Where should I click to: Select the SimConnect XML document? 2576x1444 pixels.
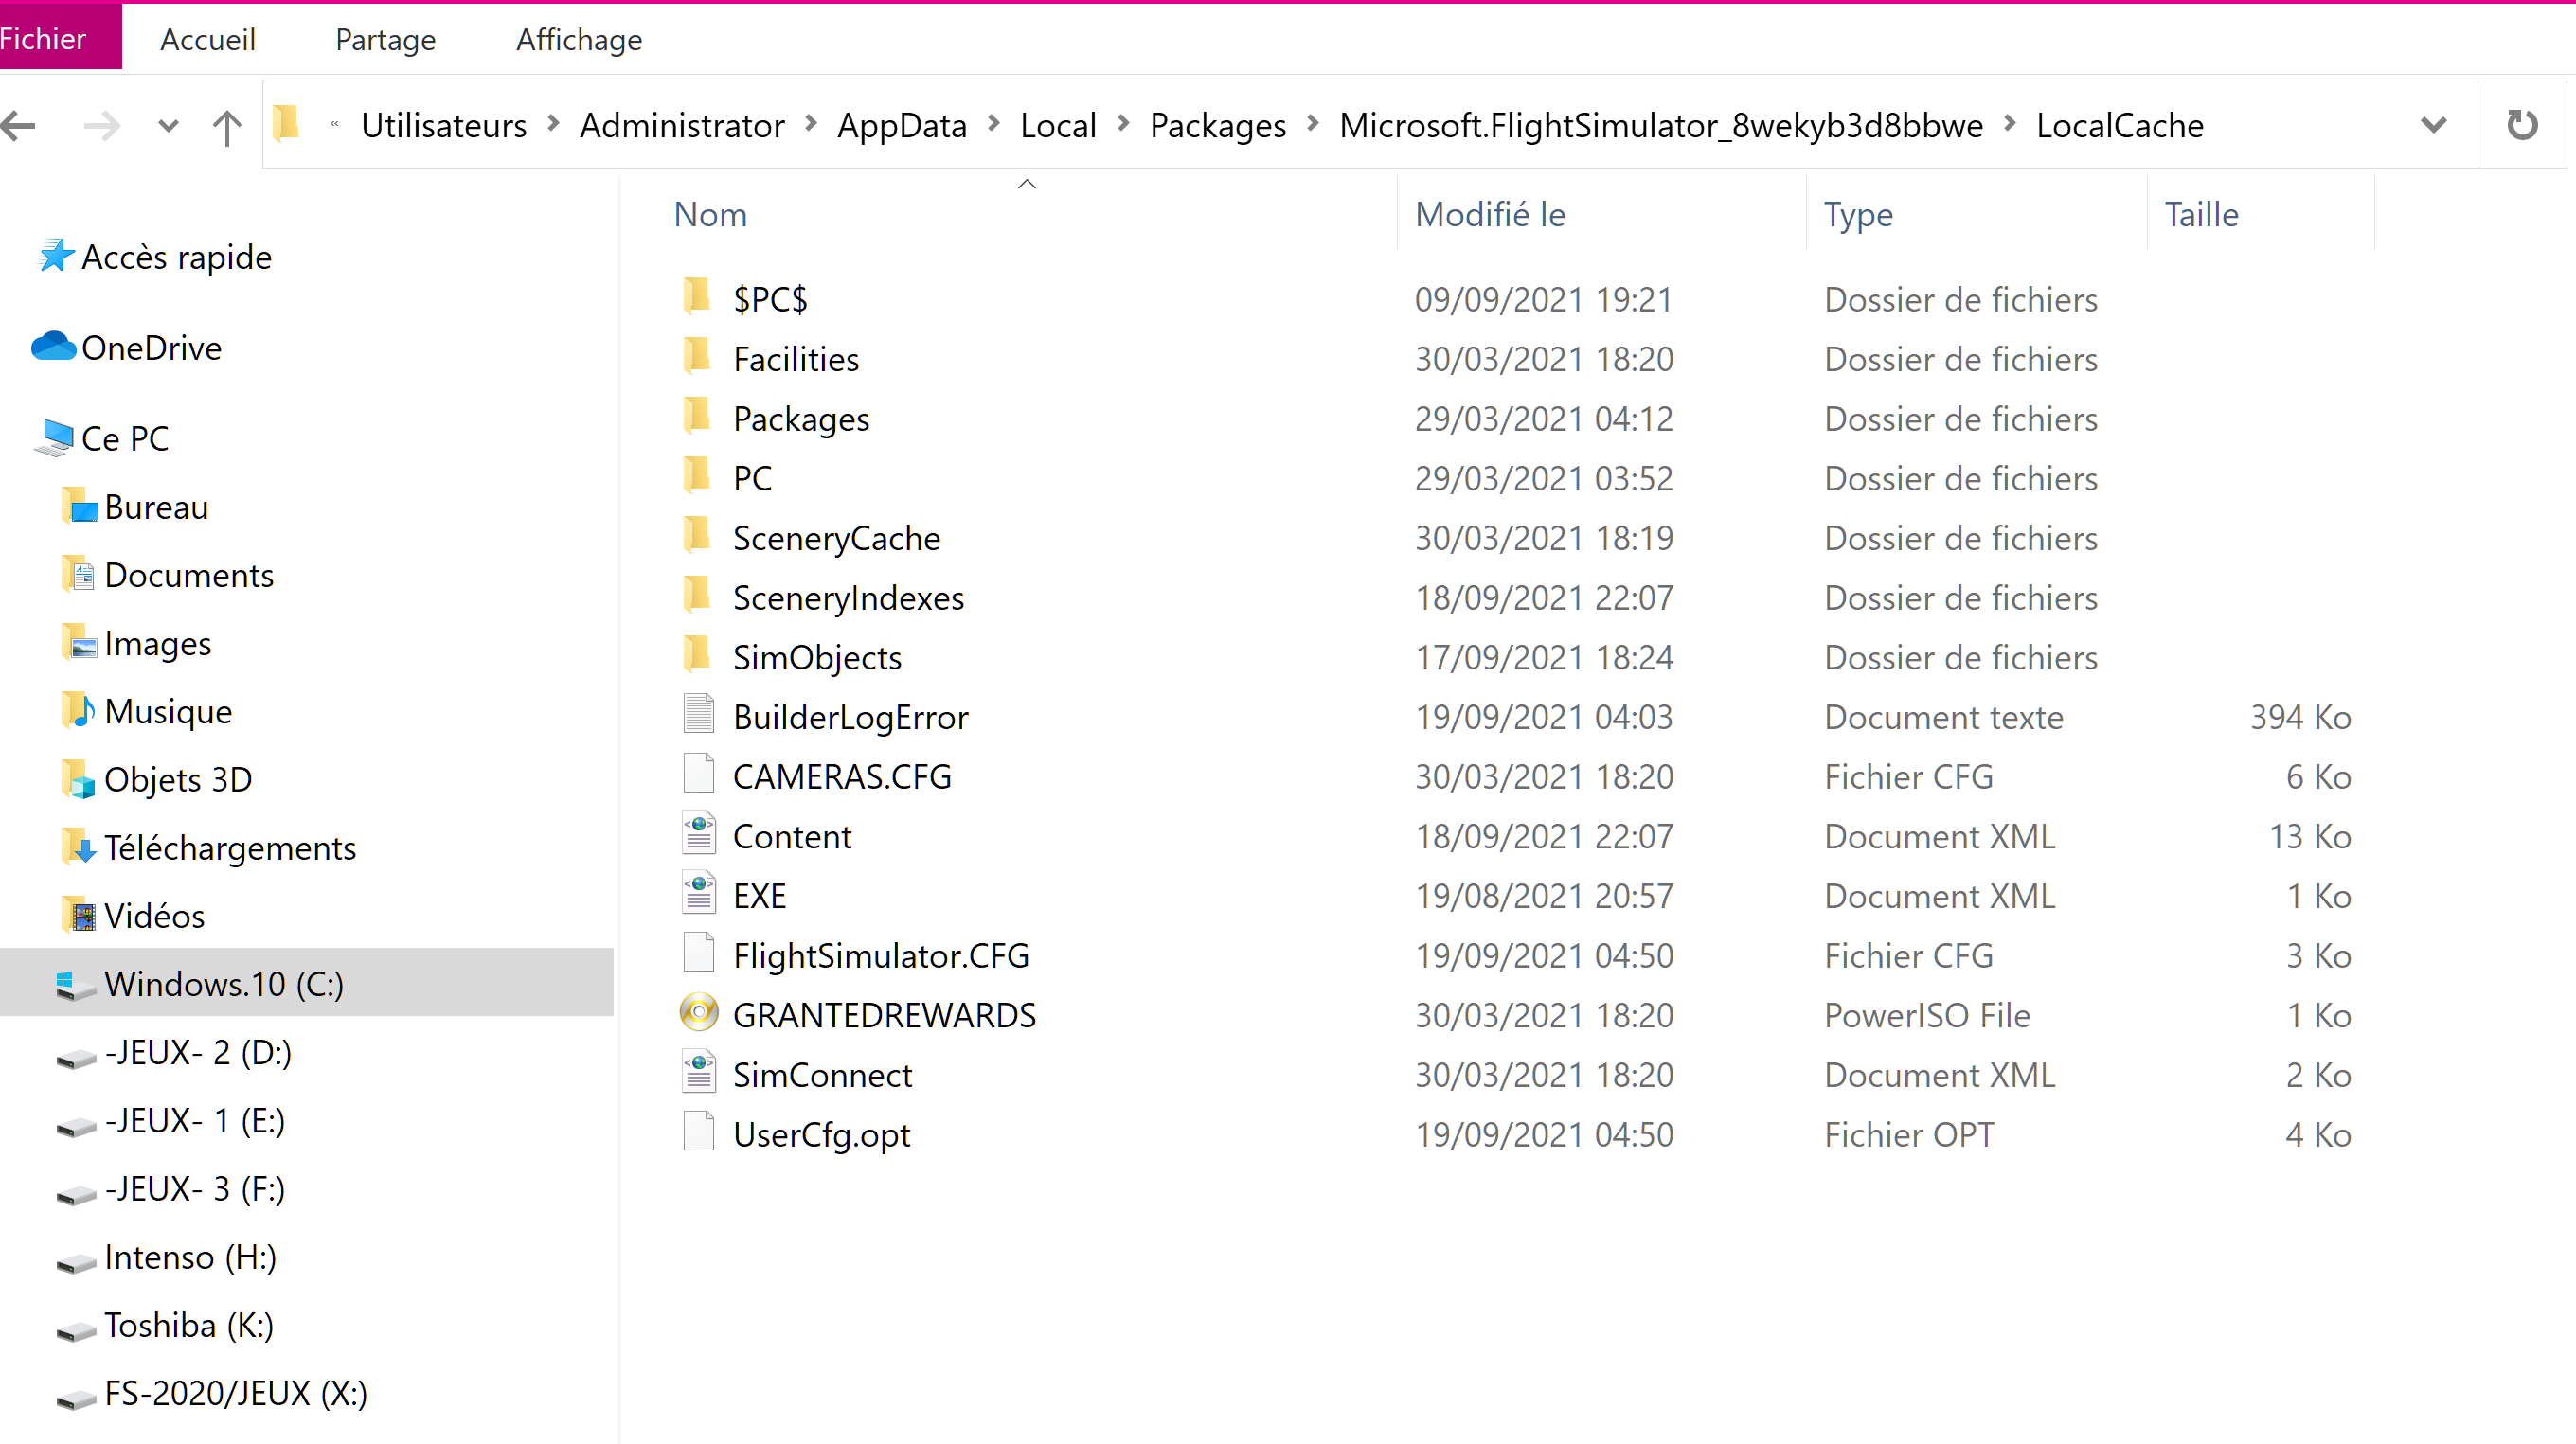point(822,1074)
